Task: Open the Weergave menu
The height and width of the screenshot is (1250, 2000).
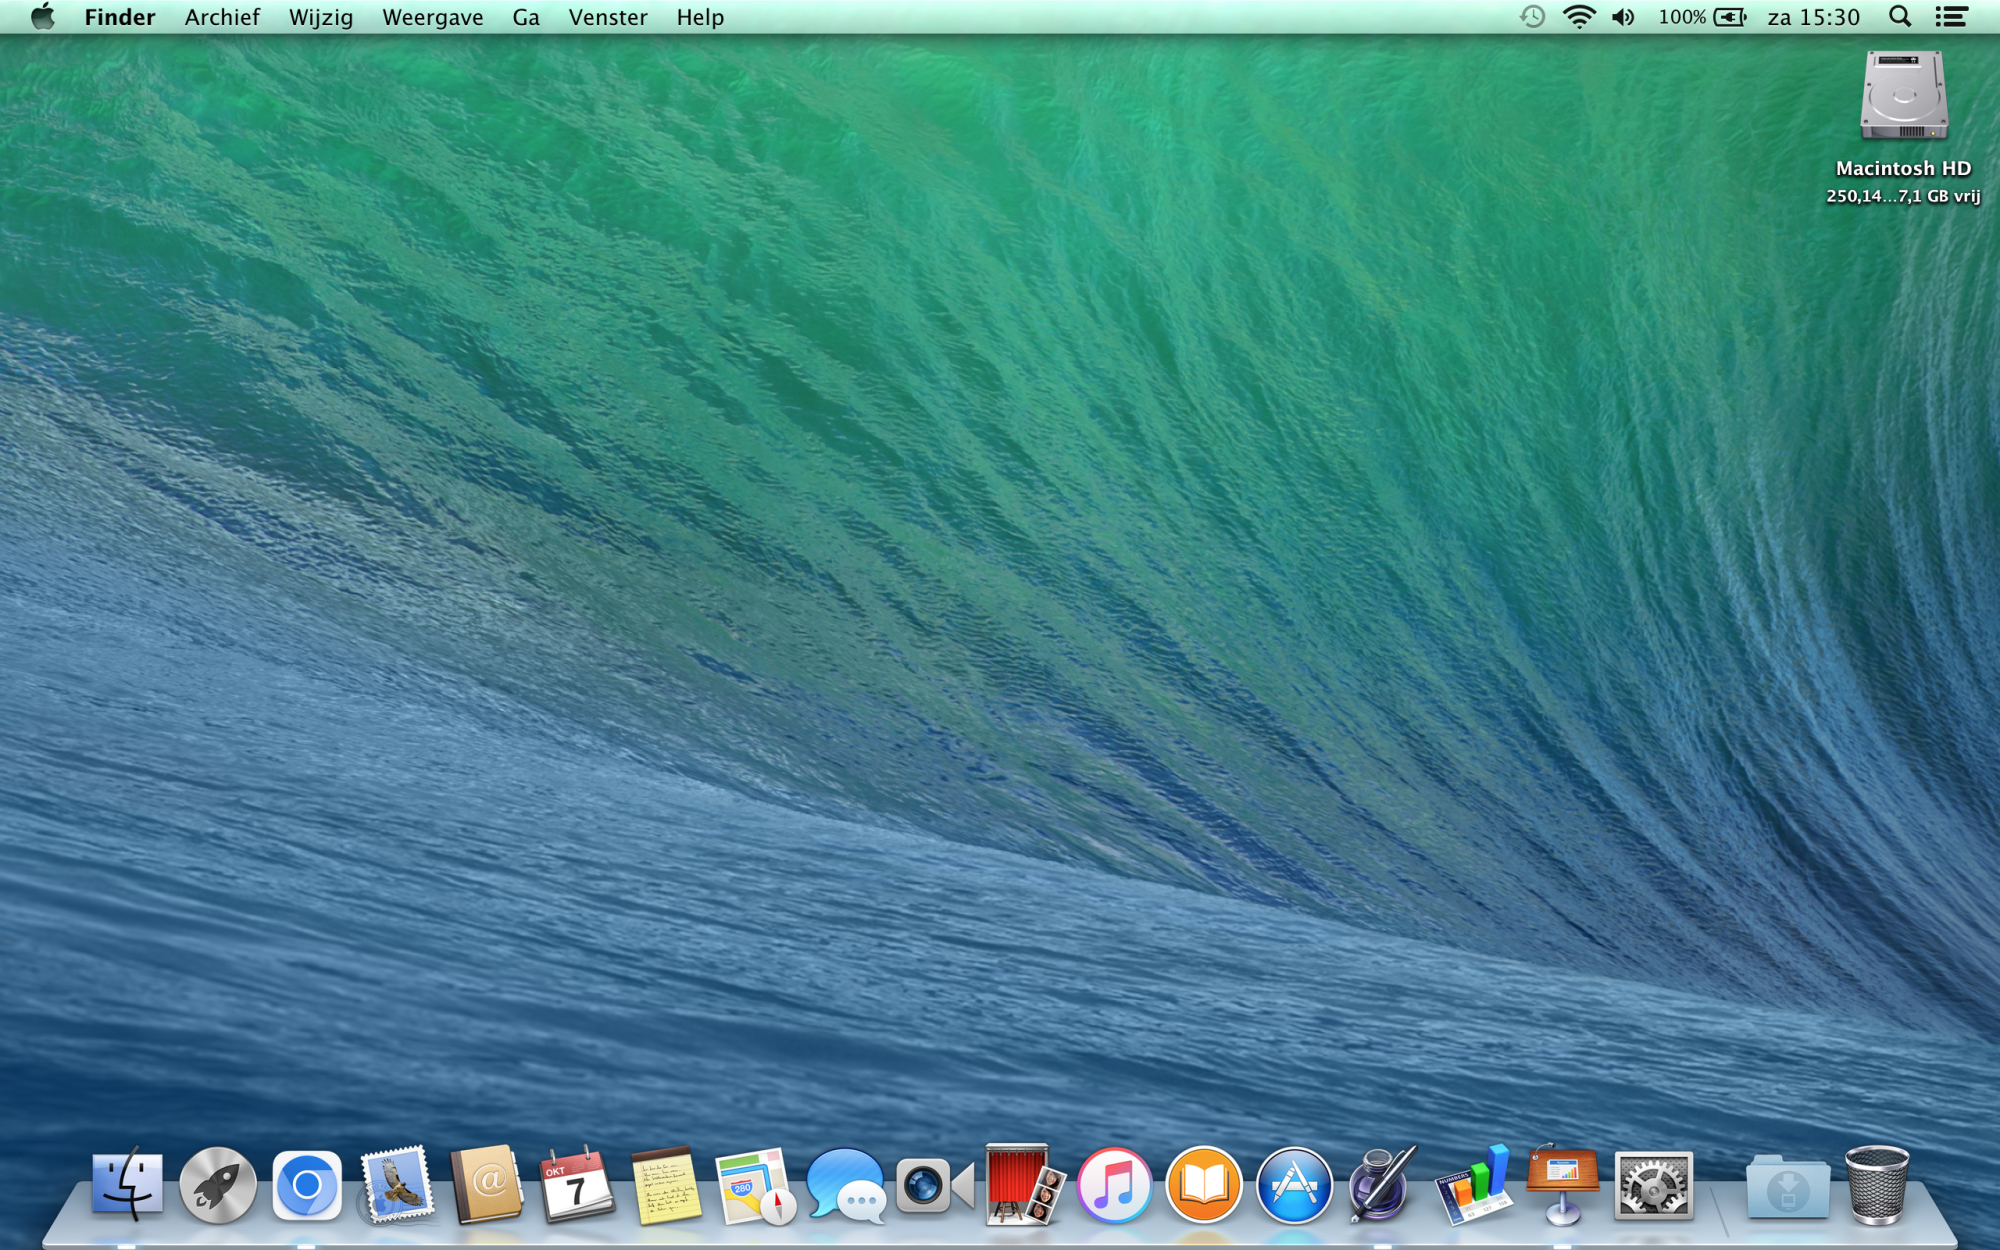Action: pyautogui.click(x=432, y=17)
